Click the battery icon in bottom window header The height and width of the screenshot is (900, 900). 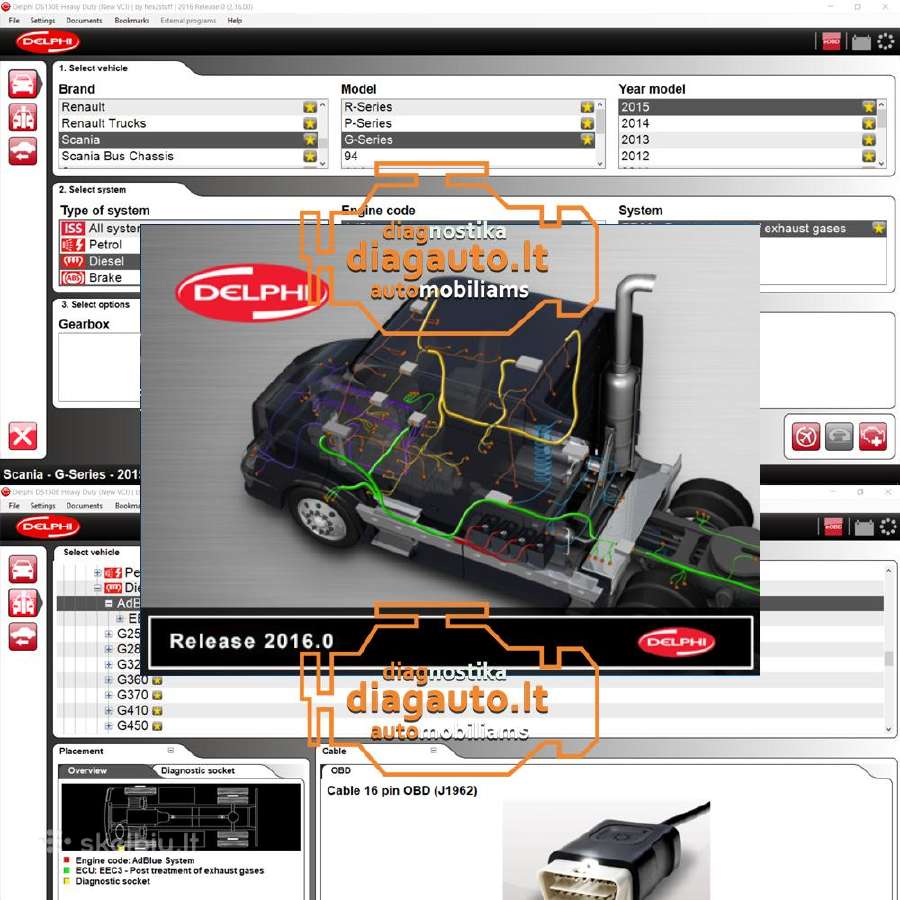864,527
